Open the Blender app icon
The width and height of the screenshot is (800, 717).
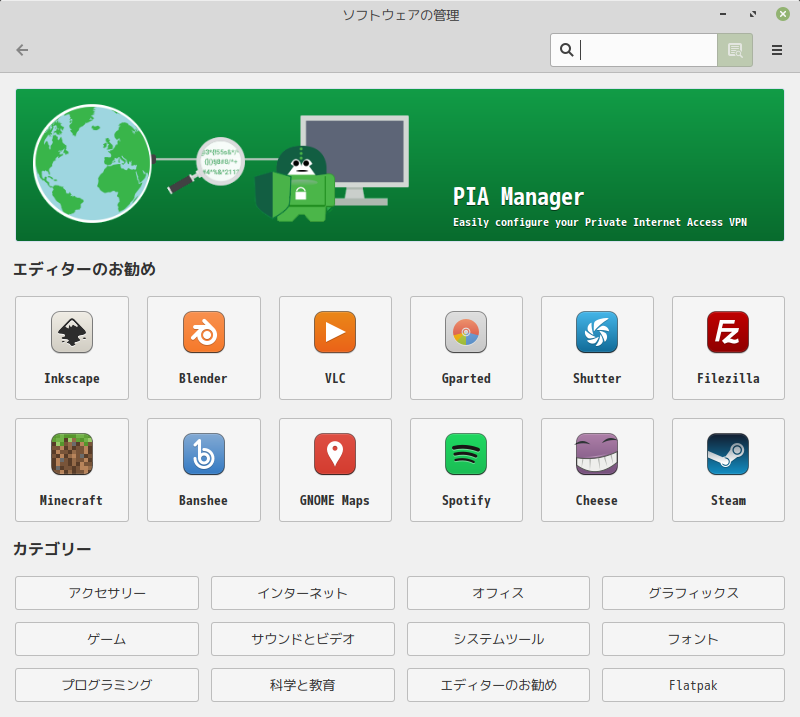tap(204, 332)
